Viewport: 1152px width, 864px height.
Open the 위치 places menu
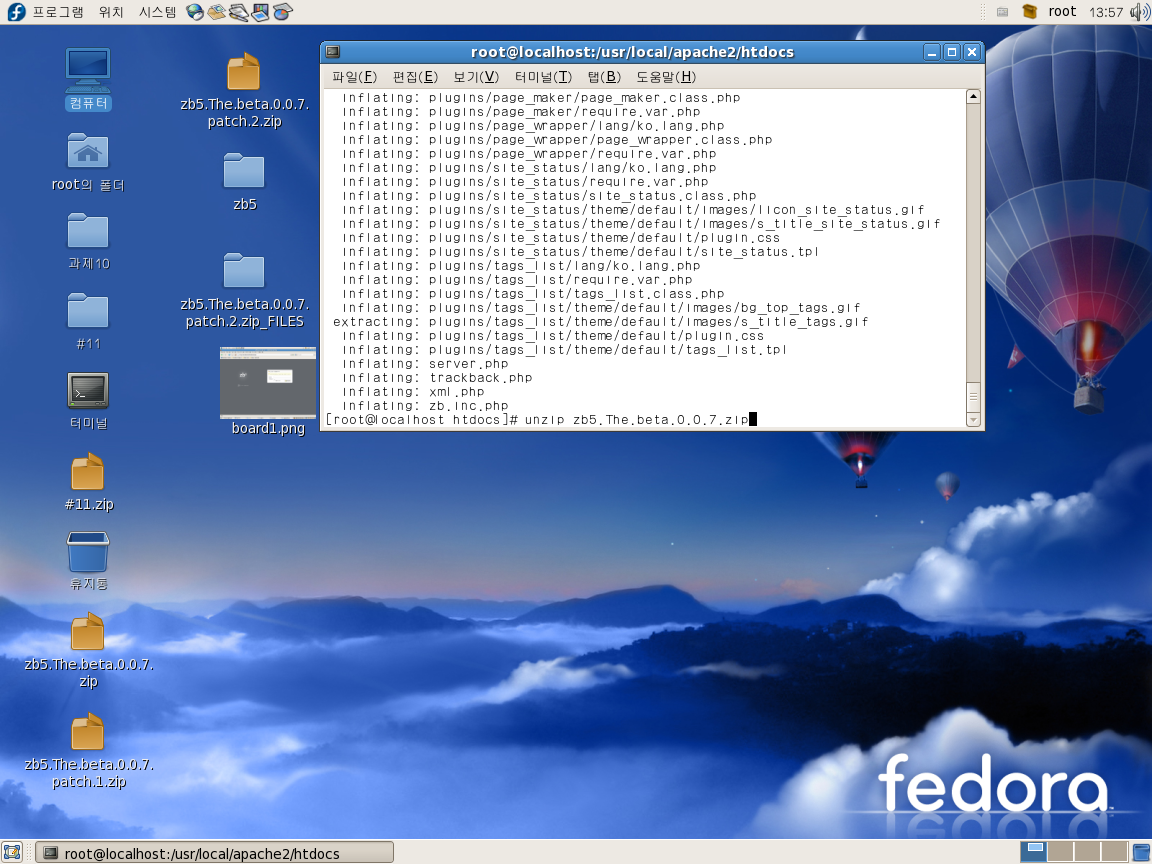(x=111, y=12)
